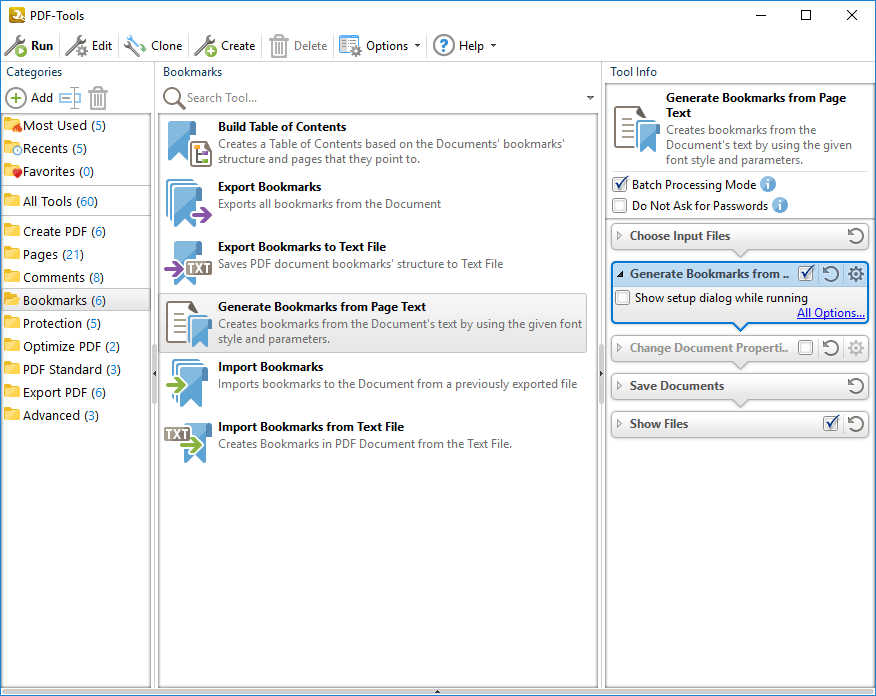Select Generate Bookmarks from Page Text icon
The image size is (876, 696).
click(189, 323)
